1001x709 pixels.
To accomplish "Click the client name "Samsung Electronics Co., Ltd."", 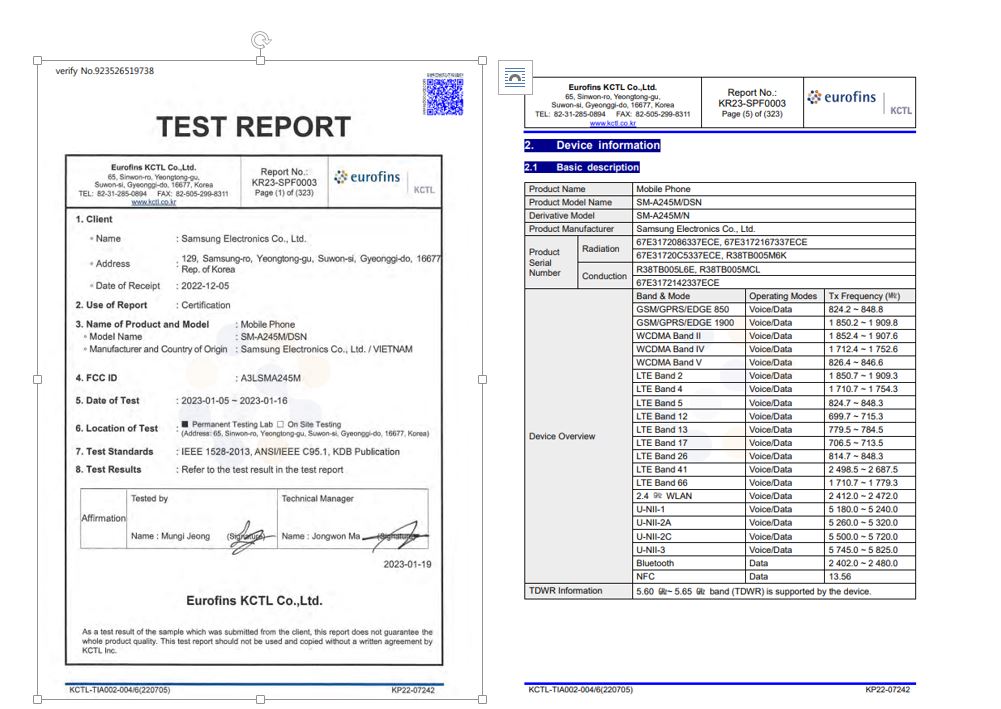I will [244, 239].
